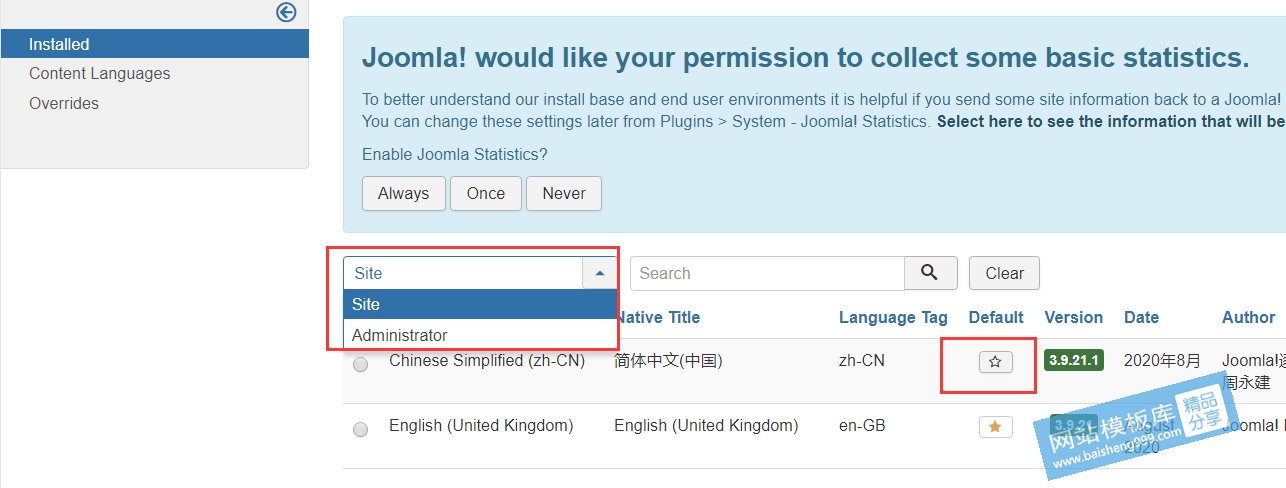Sort by Native Title column header
The width and height of the screenshot is (1286, 488).
pyautogui.click(x=657, y=317)
